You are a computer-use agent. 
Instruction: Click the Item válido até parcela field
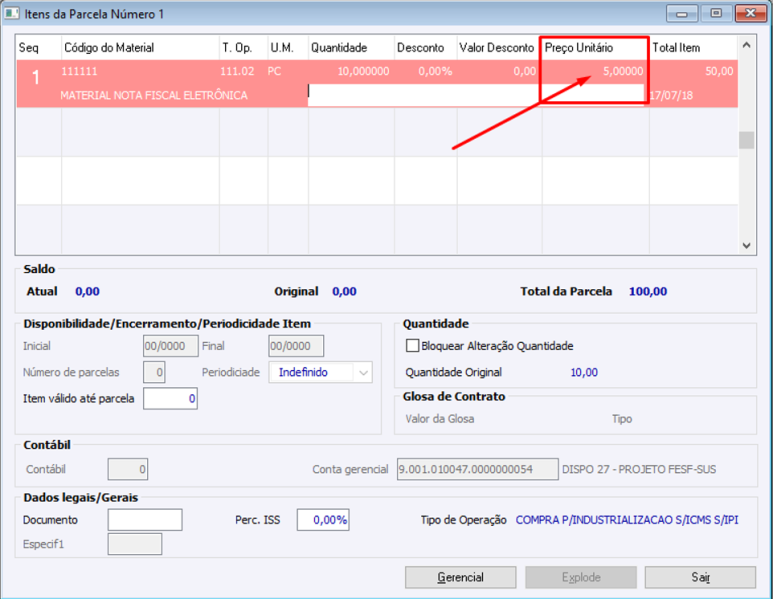click(171, 398)
